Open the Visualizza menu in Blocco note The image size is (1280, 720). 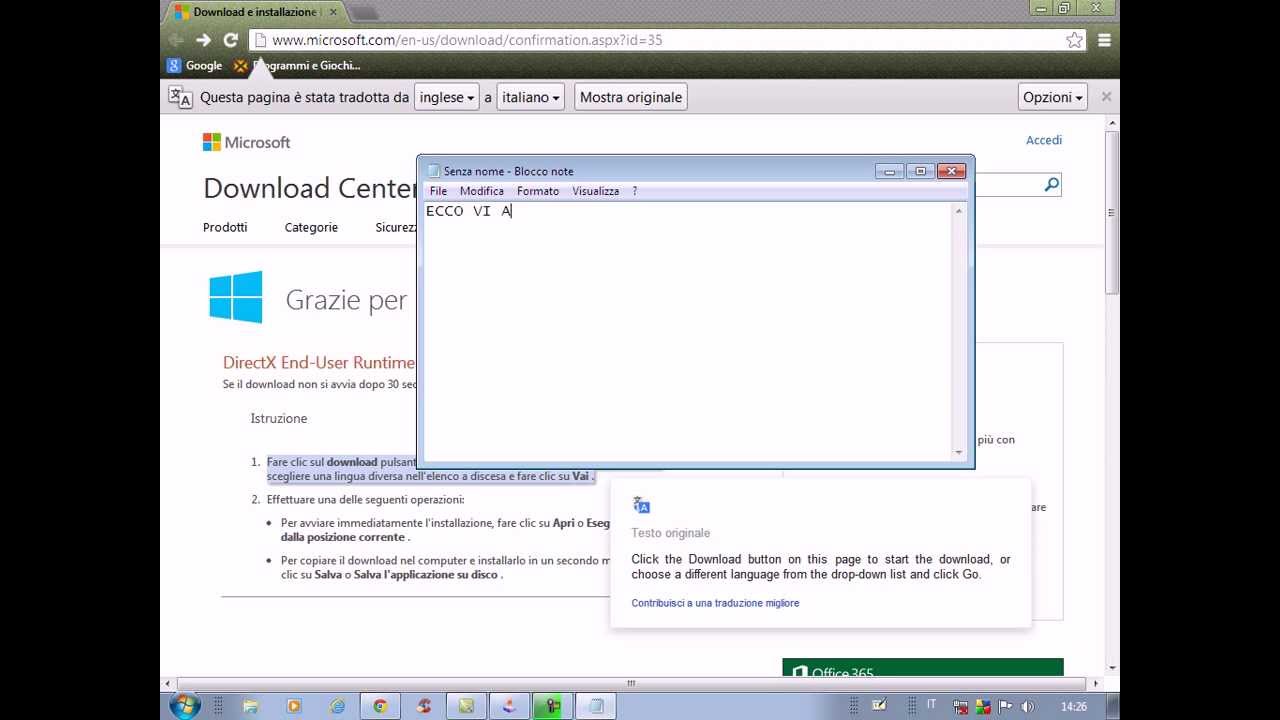(595, 191)
